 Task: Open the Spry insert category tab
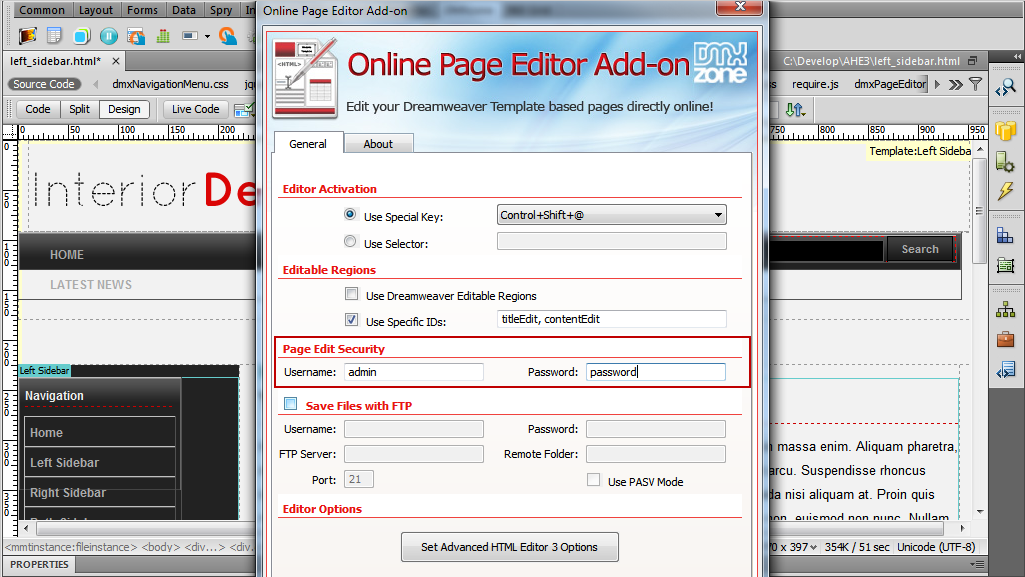click(221, 10)
